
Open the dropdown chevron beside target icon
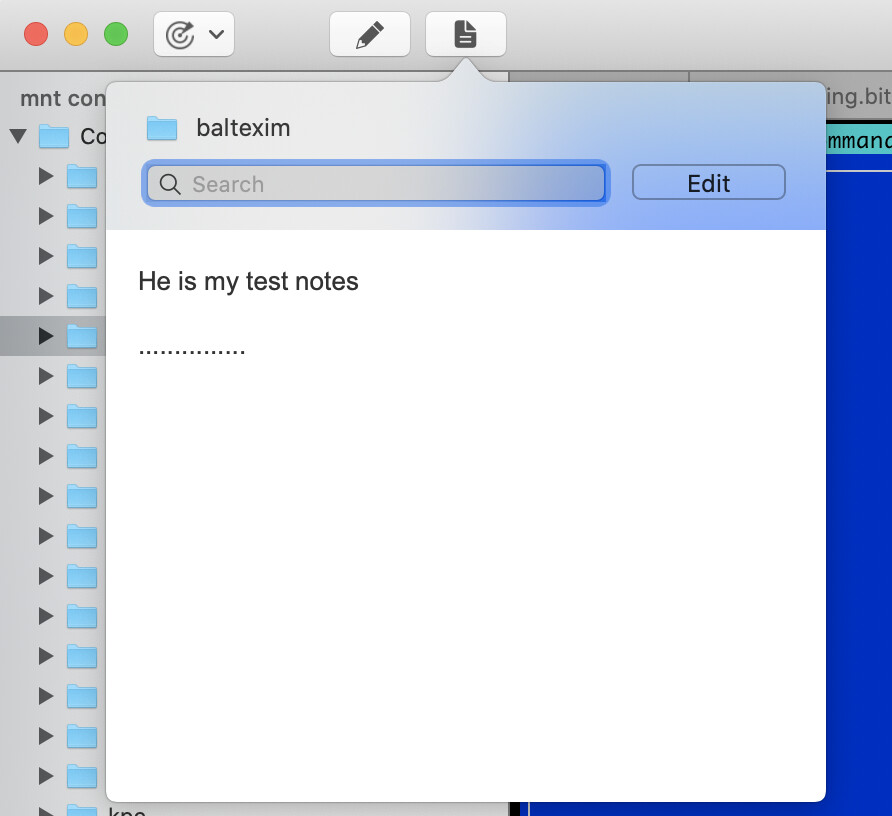click(216, 35)
